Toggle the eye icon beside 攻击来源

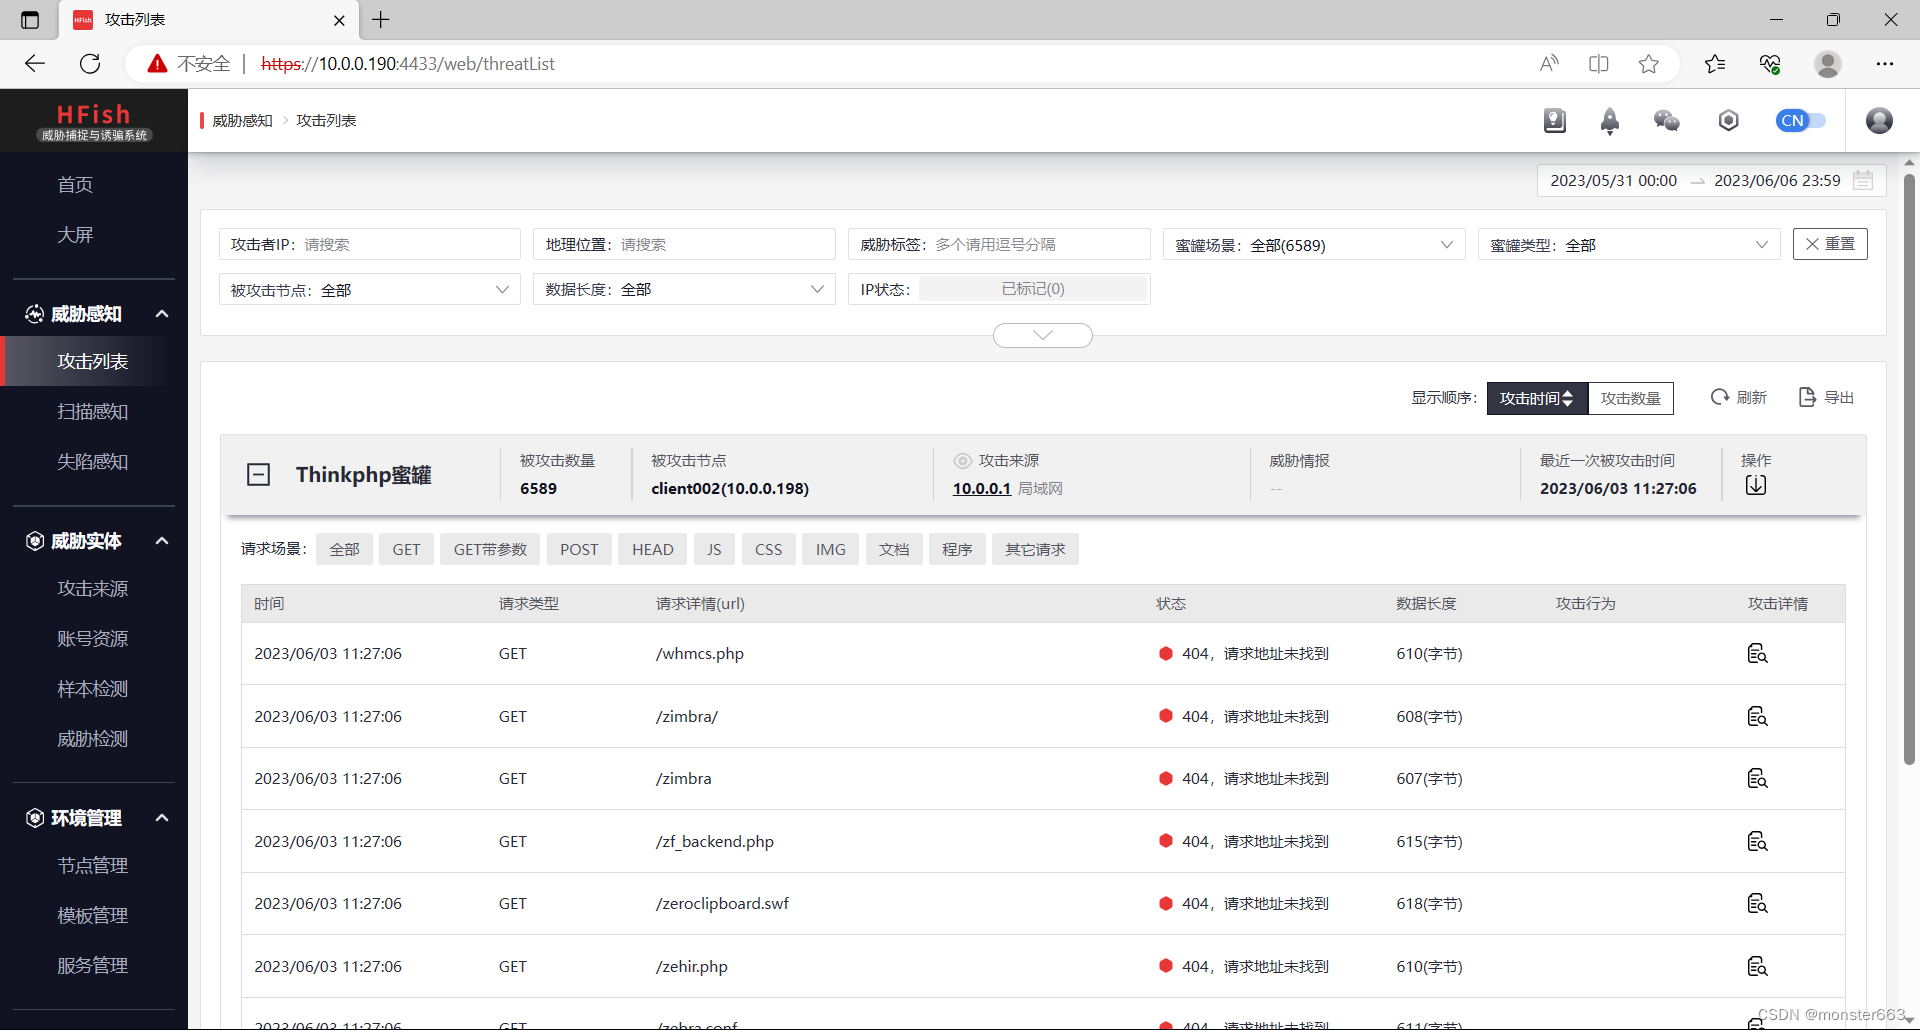click(962, 461)
